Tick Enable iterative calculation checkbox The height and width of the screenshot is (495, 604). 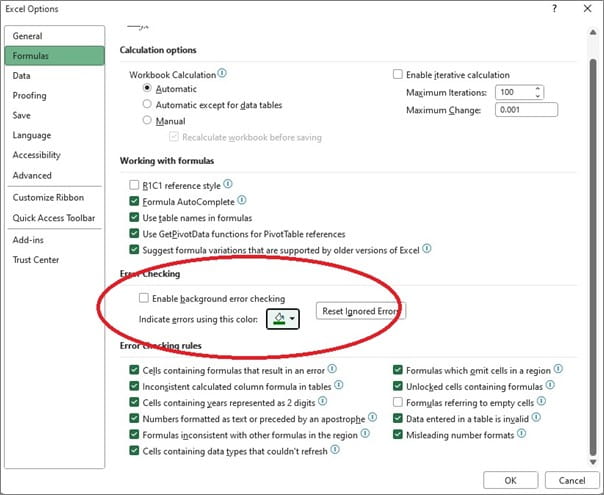click(x=398, y=75)
